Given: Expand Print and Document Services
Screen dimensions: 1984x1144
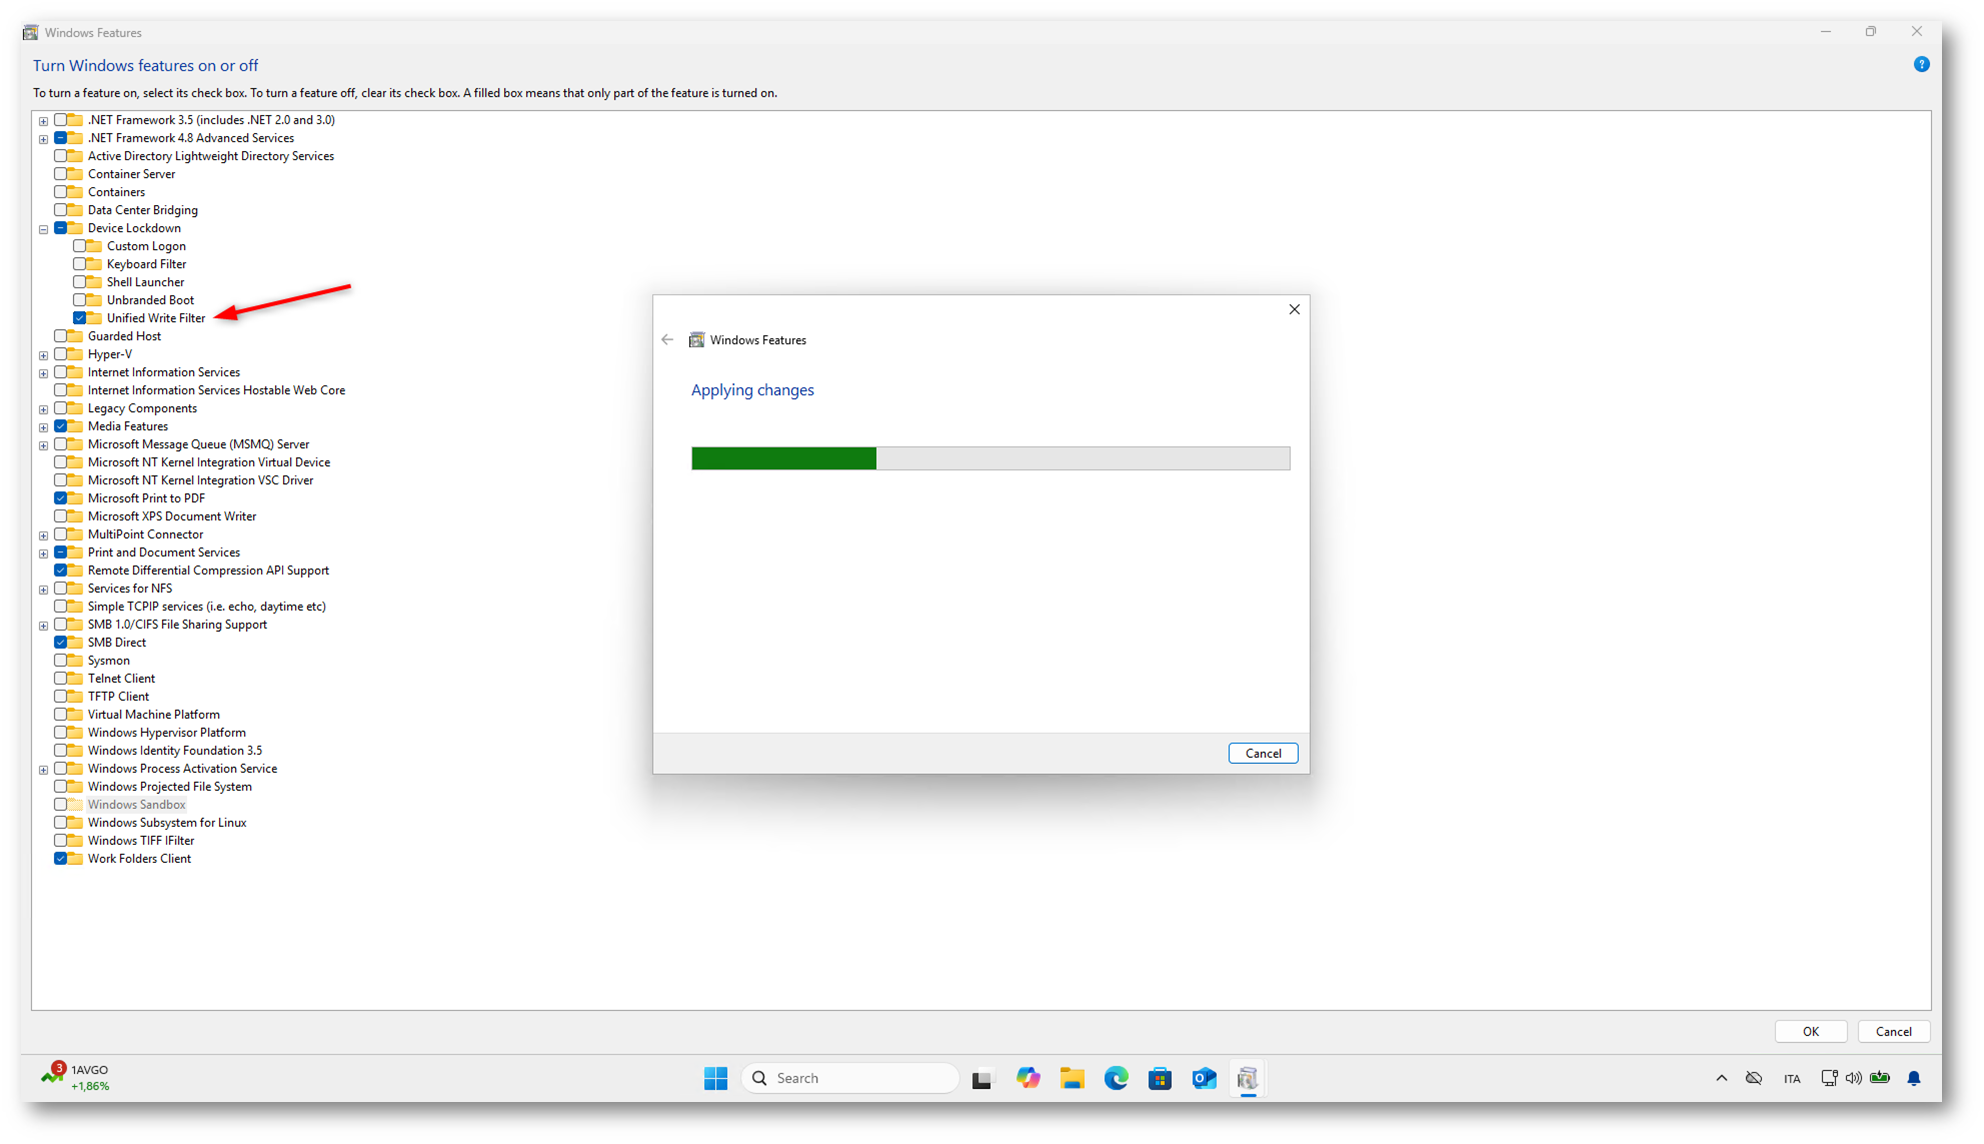Looking at the screenshot, I should point(43,553).
